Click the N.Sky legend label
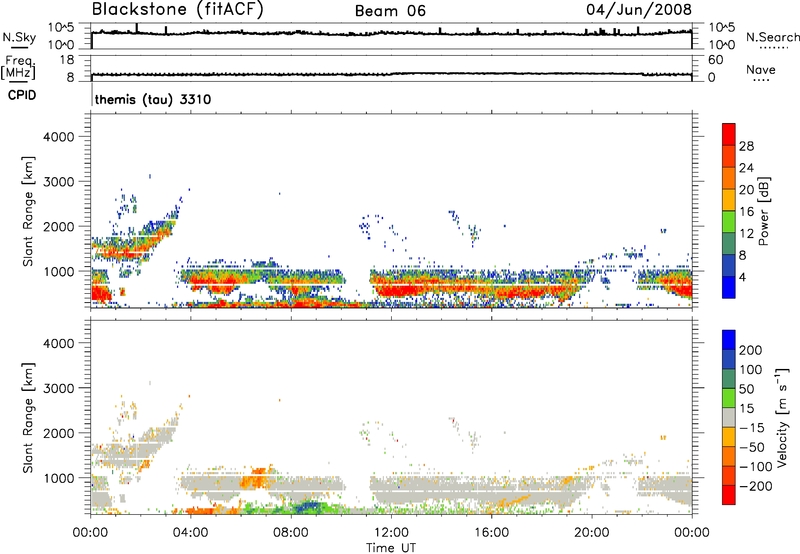The height and width of the screenshot is (554, 800). 19,37
